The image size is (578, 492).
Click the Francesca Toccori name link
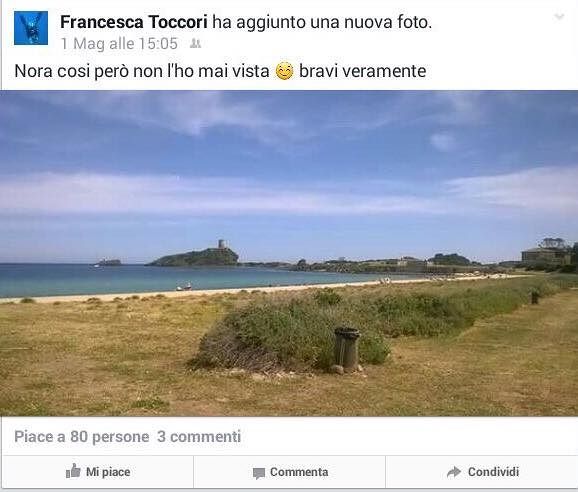[134, 22]
